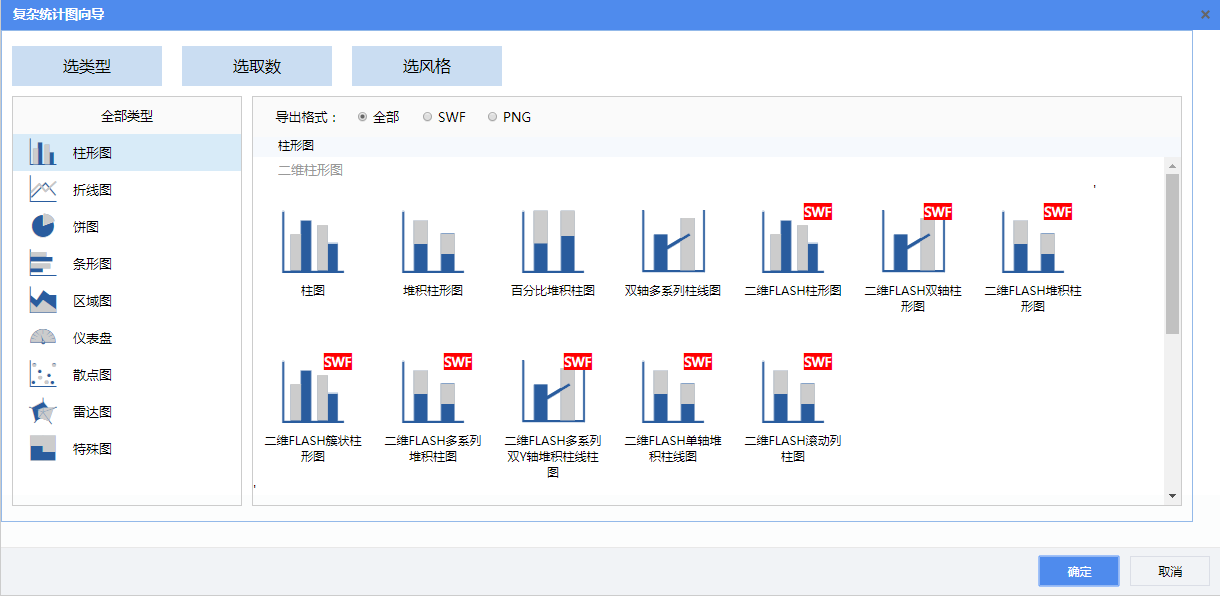Pick the 百分比堆积柱图 chart icon
1220x596 pixels.
[x=553, y=242]
